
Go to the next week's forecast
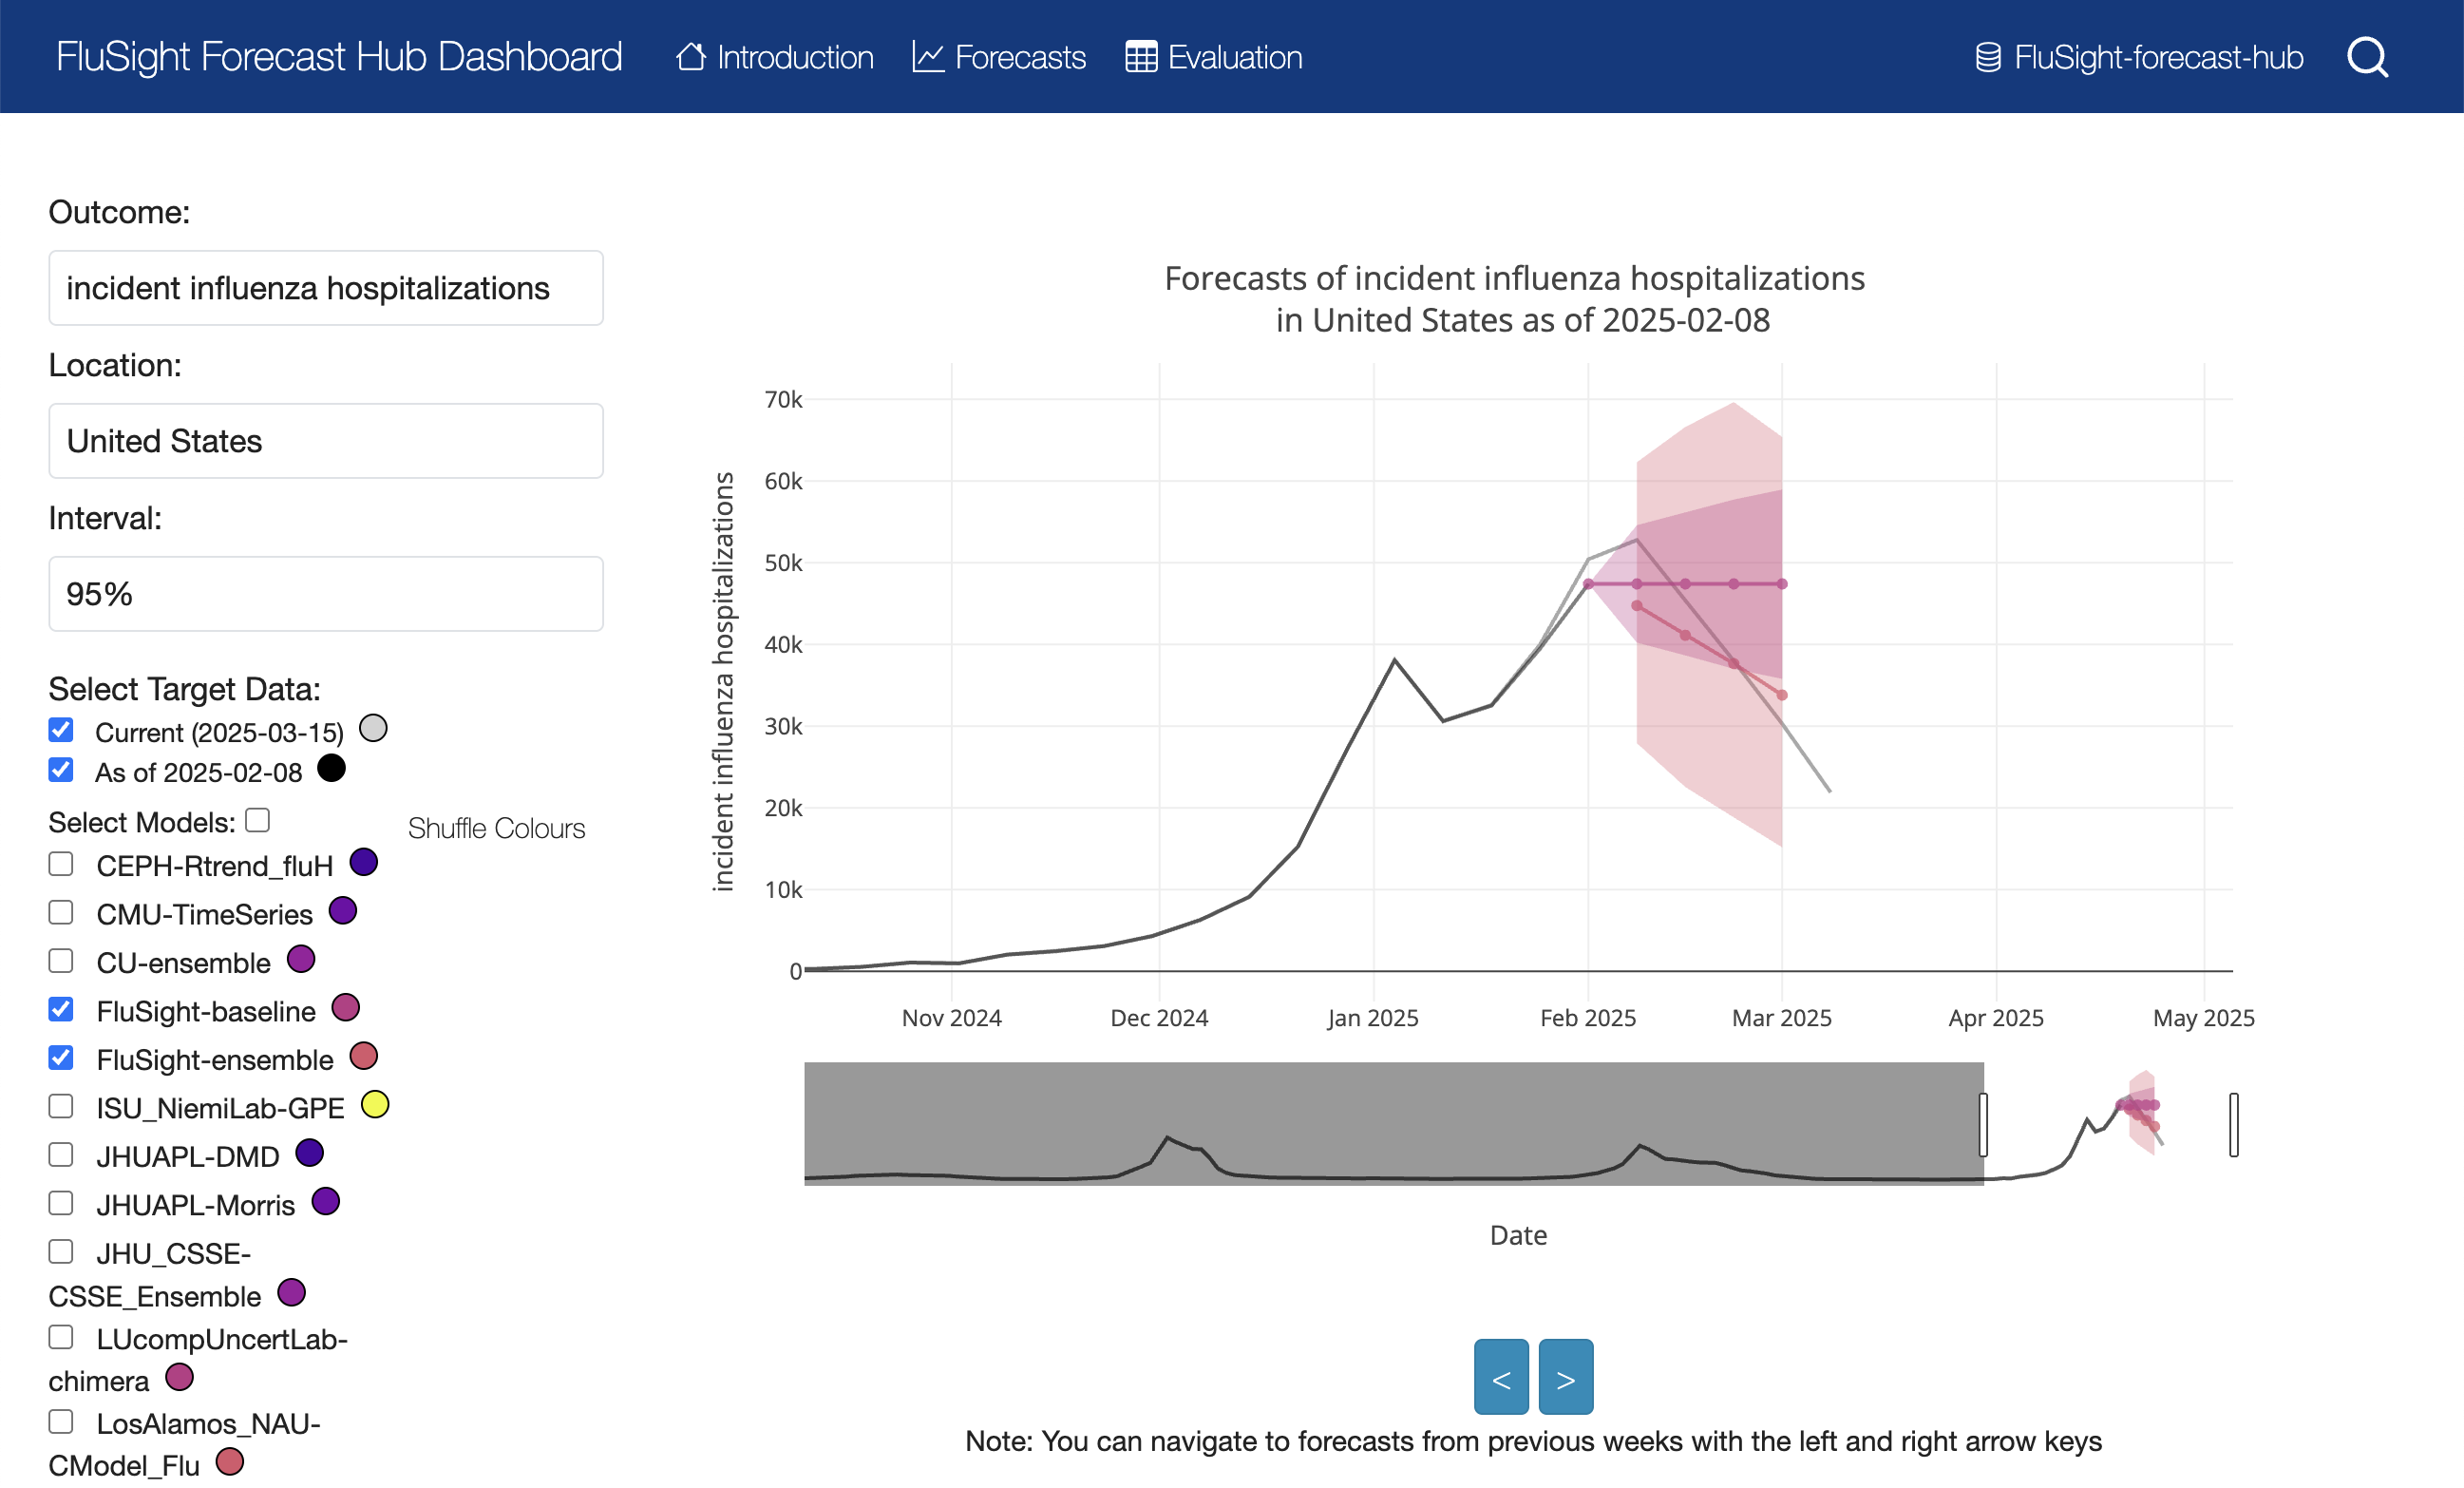pos(1566,1377)
